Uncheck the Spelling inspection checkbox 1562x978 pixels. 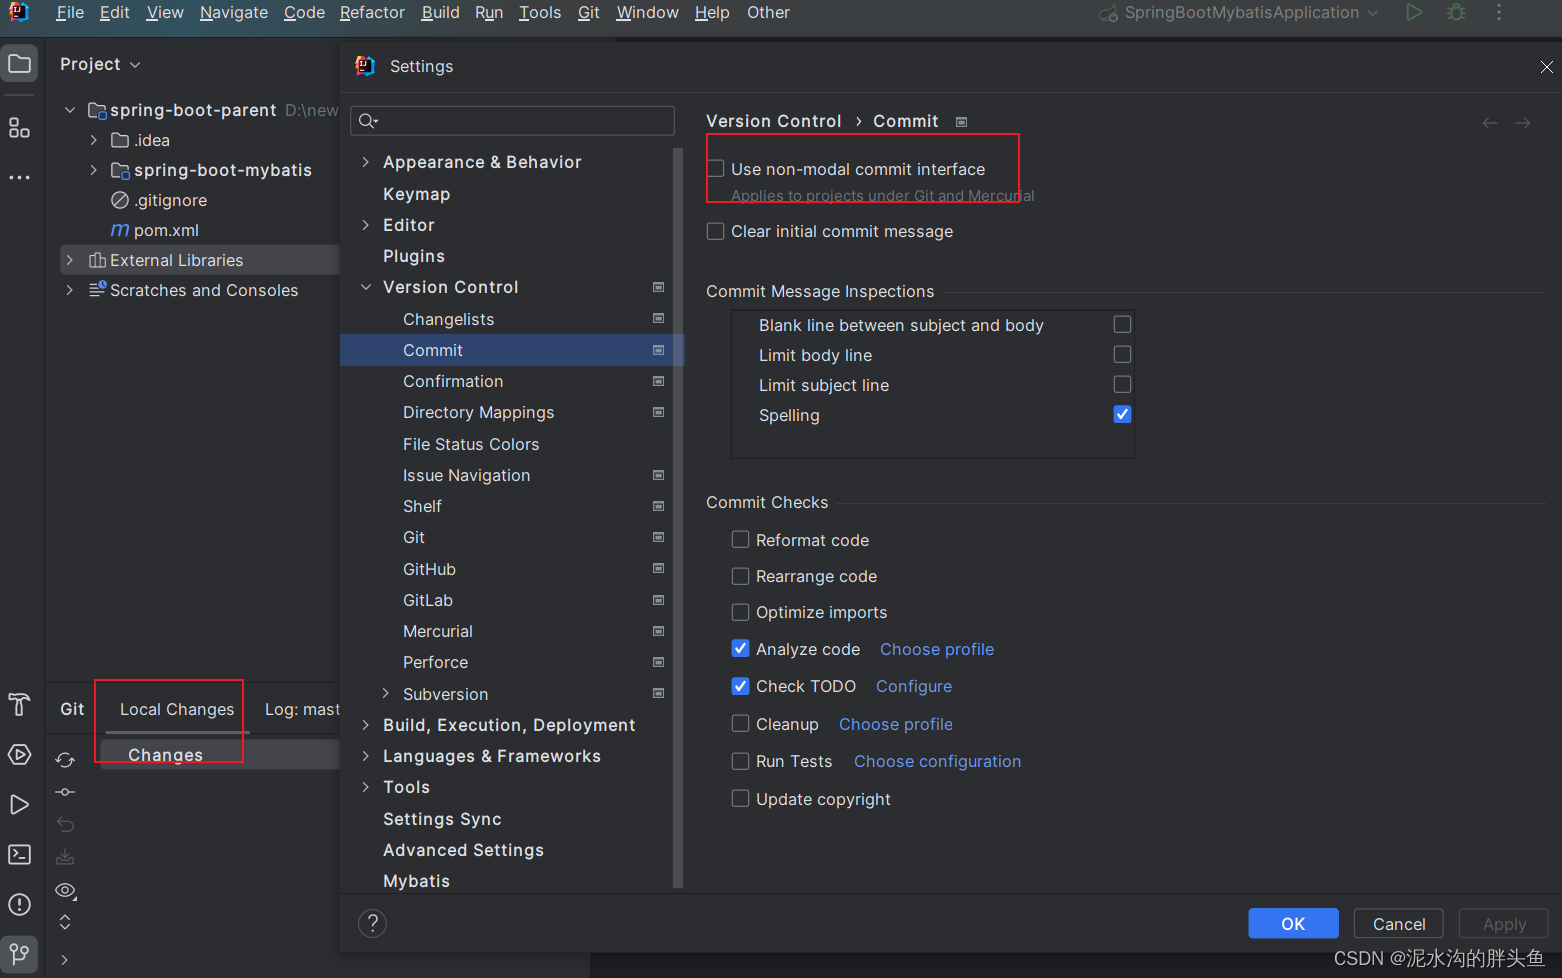point(1122,414)
